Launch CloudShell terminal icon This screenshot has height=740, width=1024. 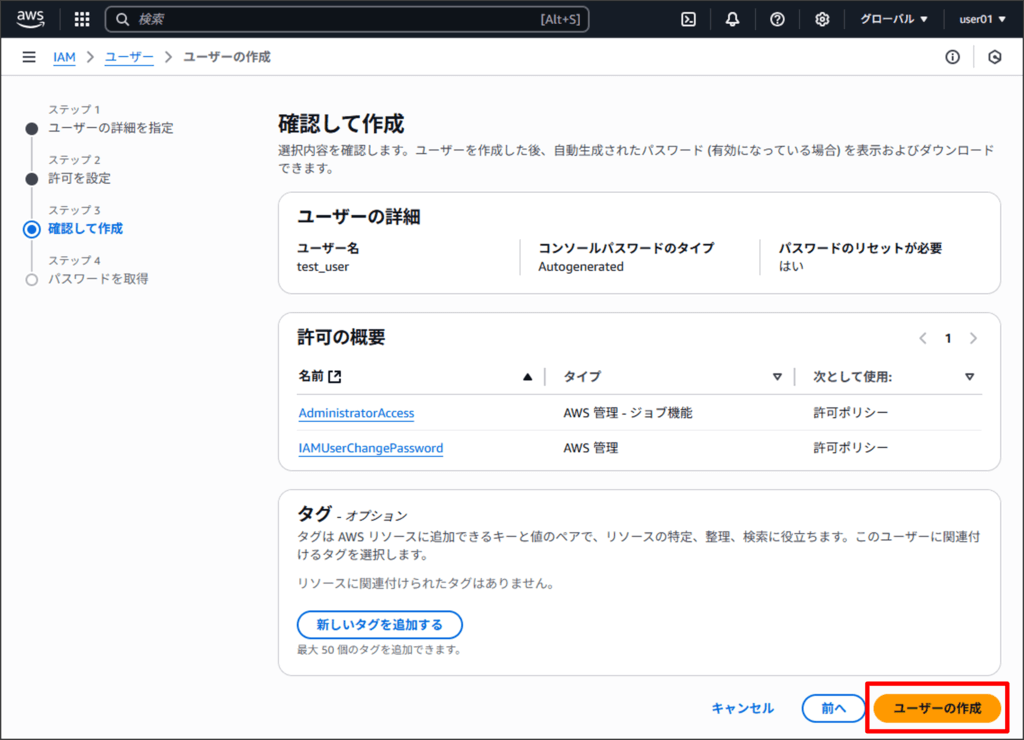click(688, 19)
